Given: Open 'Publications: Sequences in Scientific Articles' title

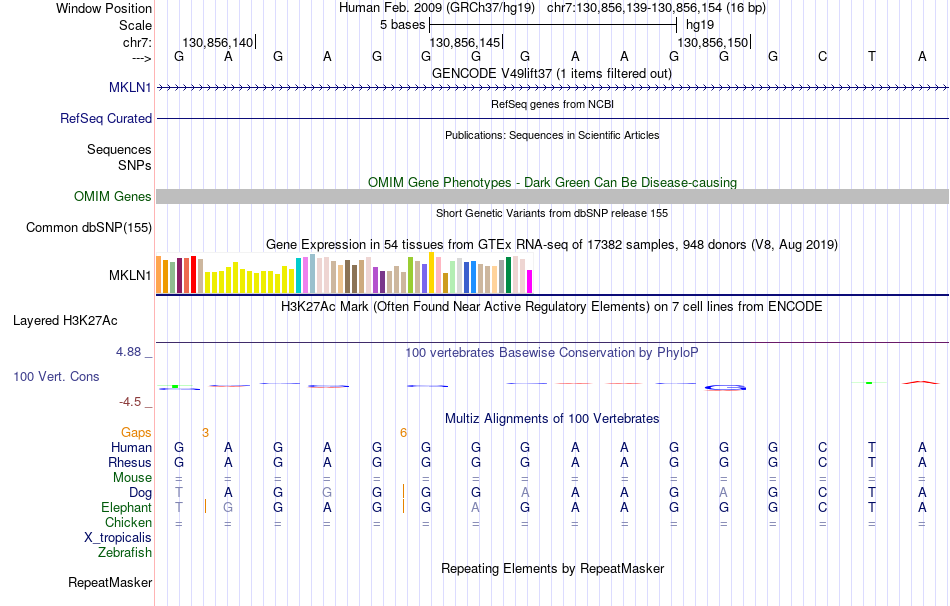Looking at the screenshot, I should [x=552, y=135].
